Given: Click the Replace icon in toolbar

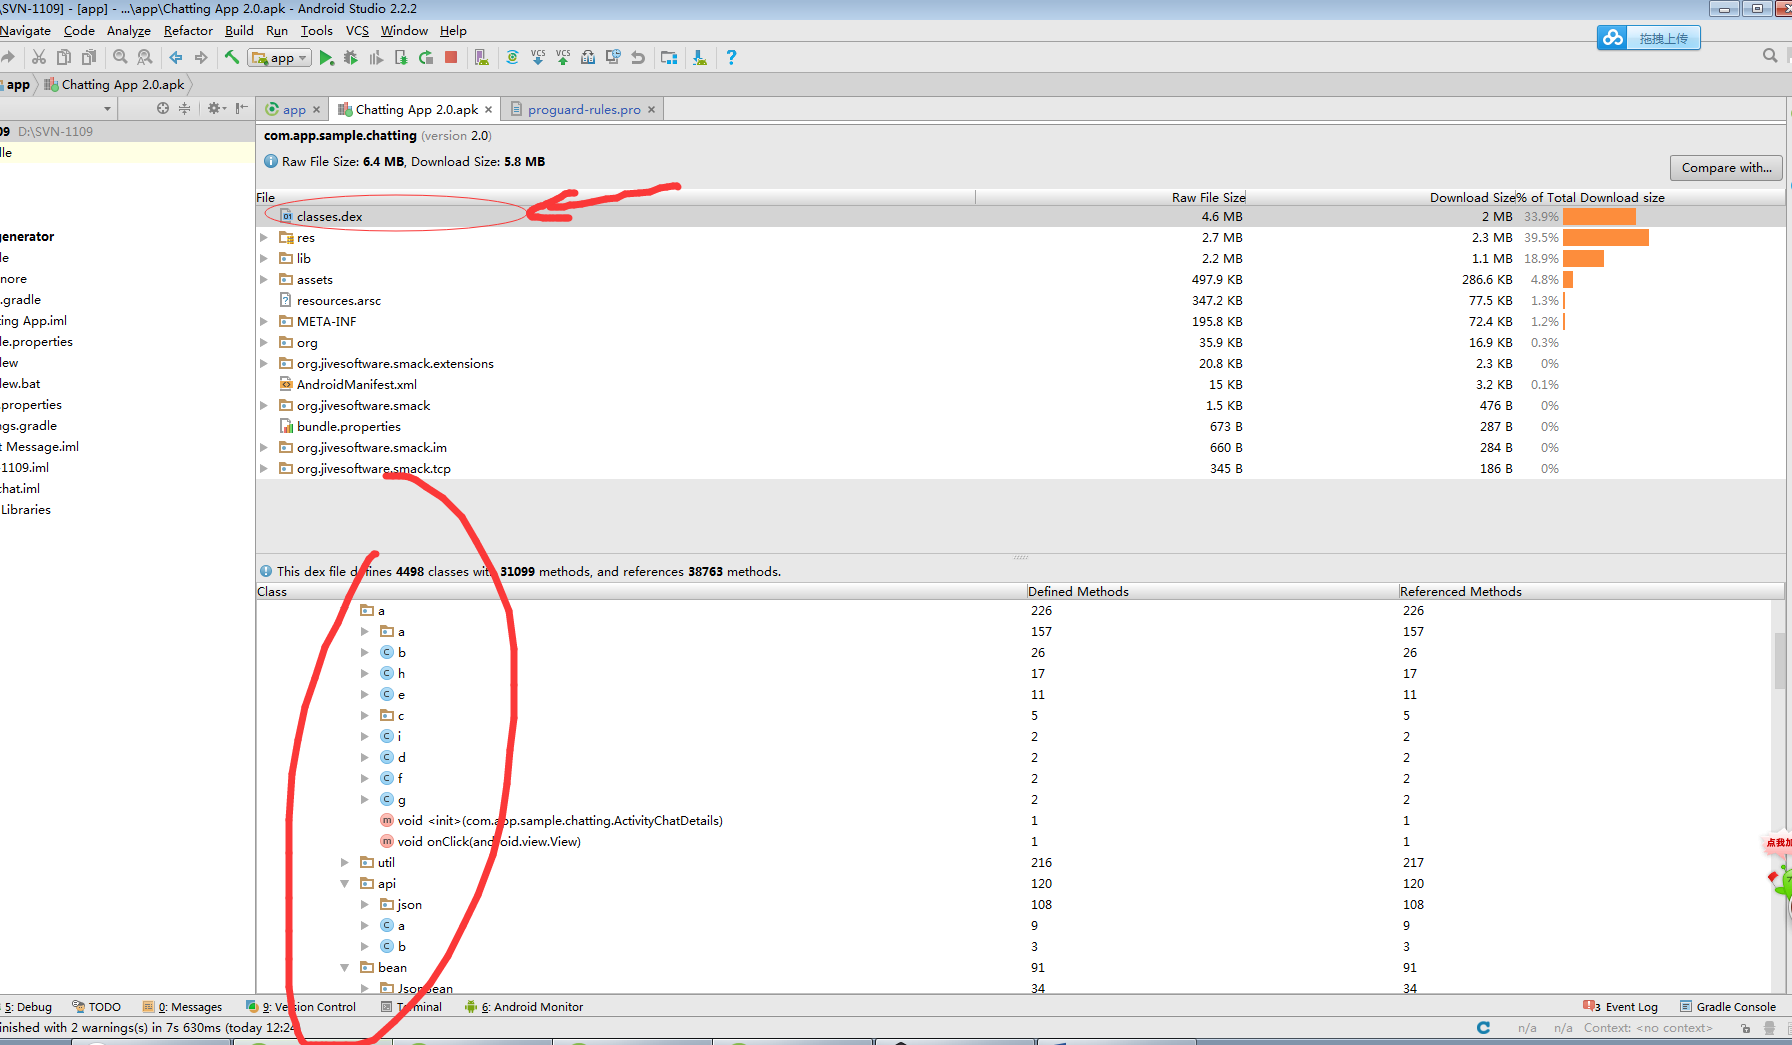Looking at the screenshot, I should coord(145,57).
